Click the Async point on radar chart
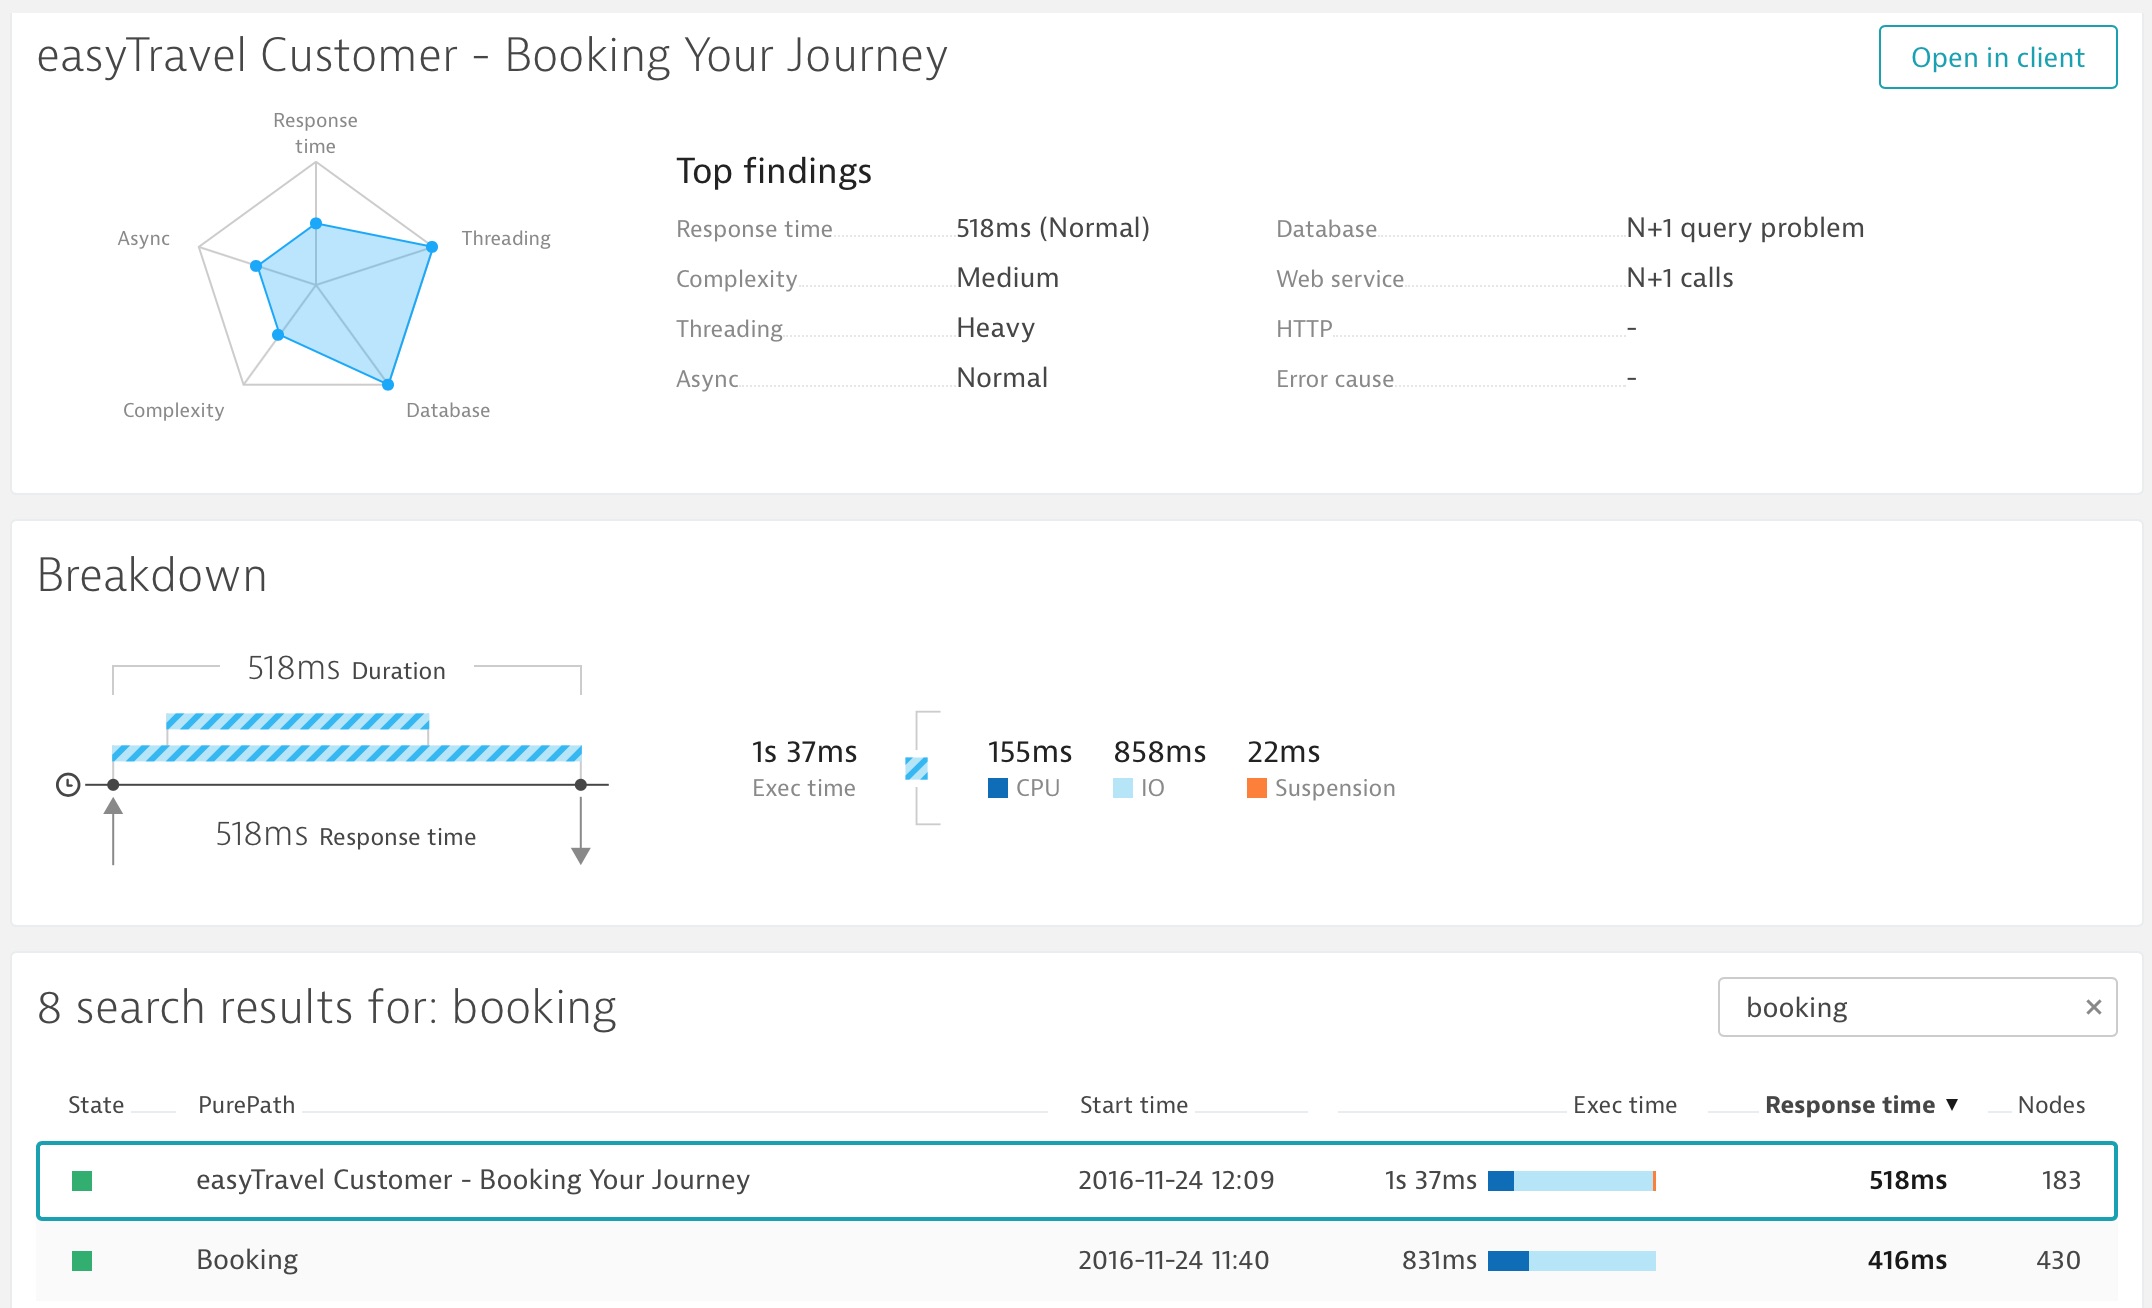The width and height of the screenshot is (2152, 1308). pos(256,266)
